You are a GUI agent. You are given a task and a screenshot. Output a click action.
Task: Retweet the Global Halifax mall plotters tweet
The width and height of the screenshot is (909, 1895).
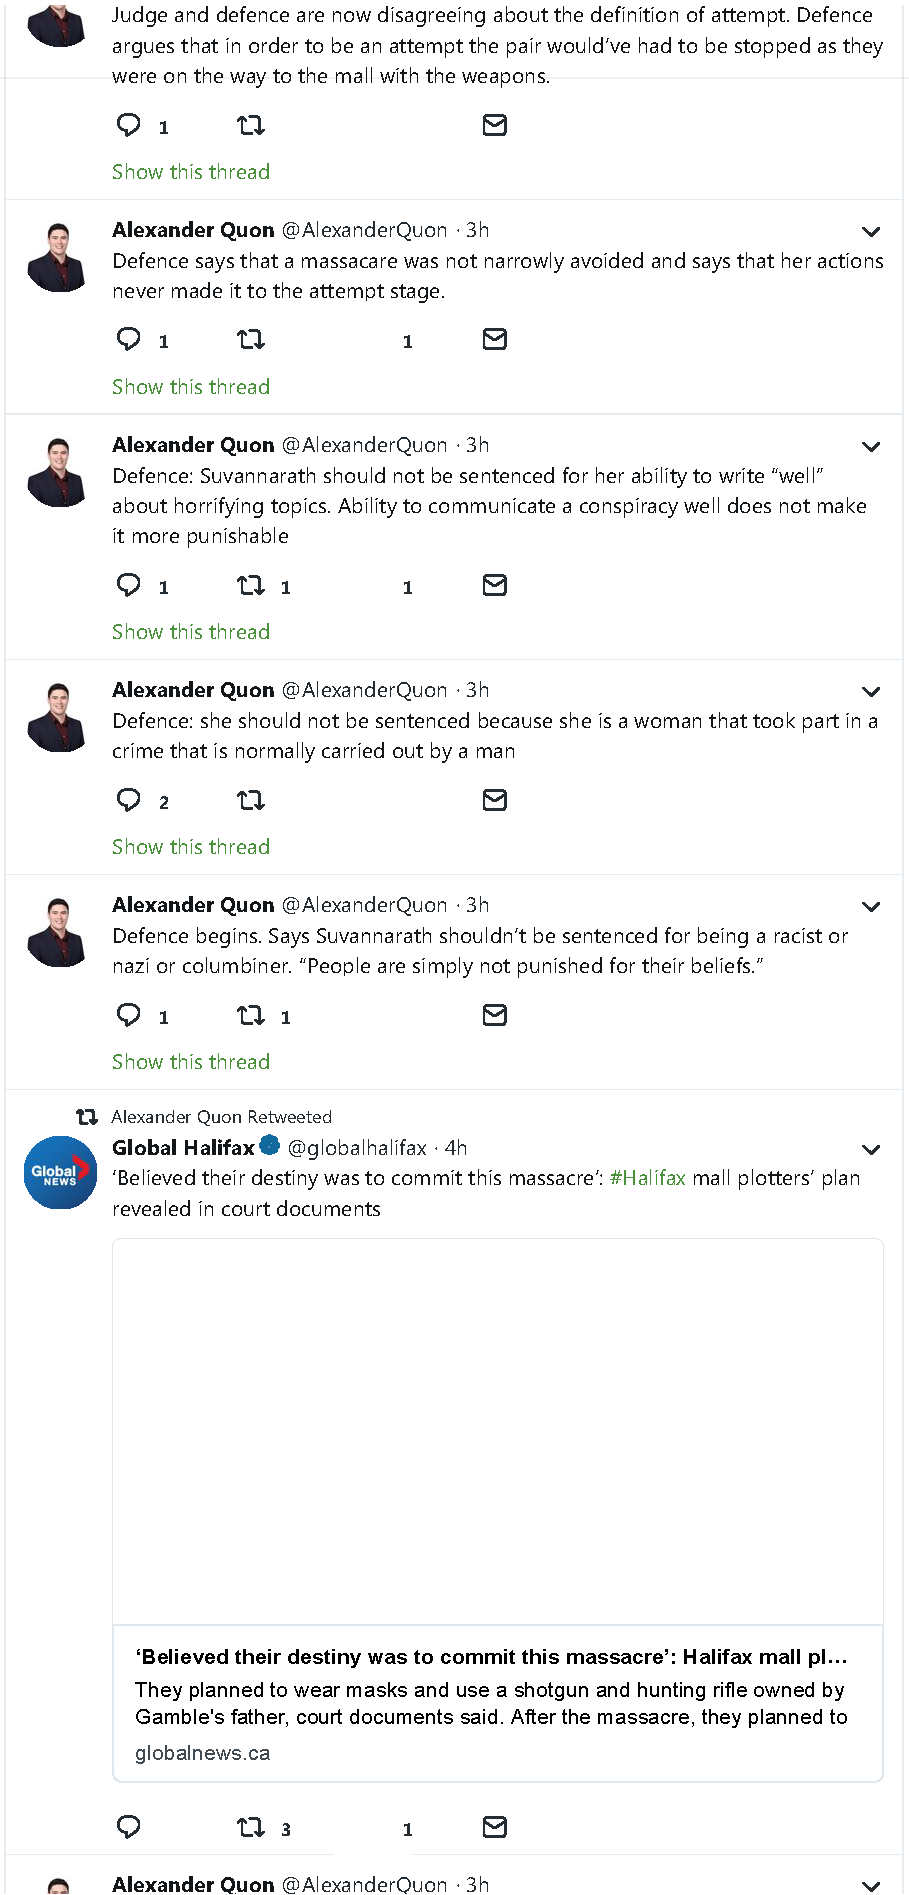(x=250, y=1827)
